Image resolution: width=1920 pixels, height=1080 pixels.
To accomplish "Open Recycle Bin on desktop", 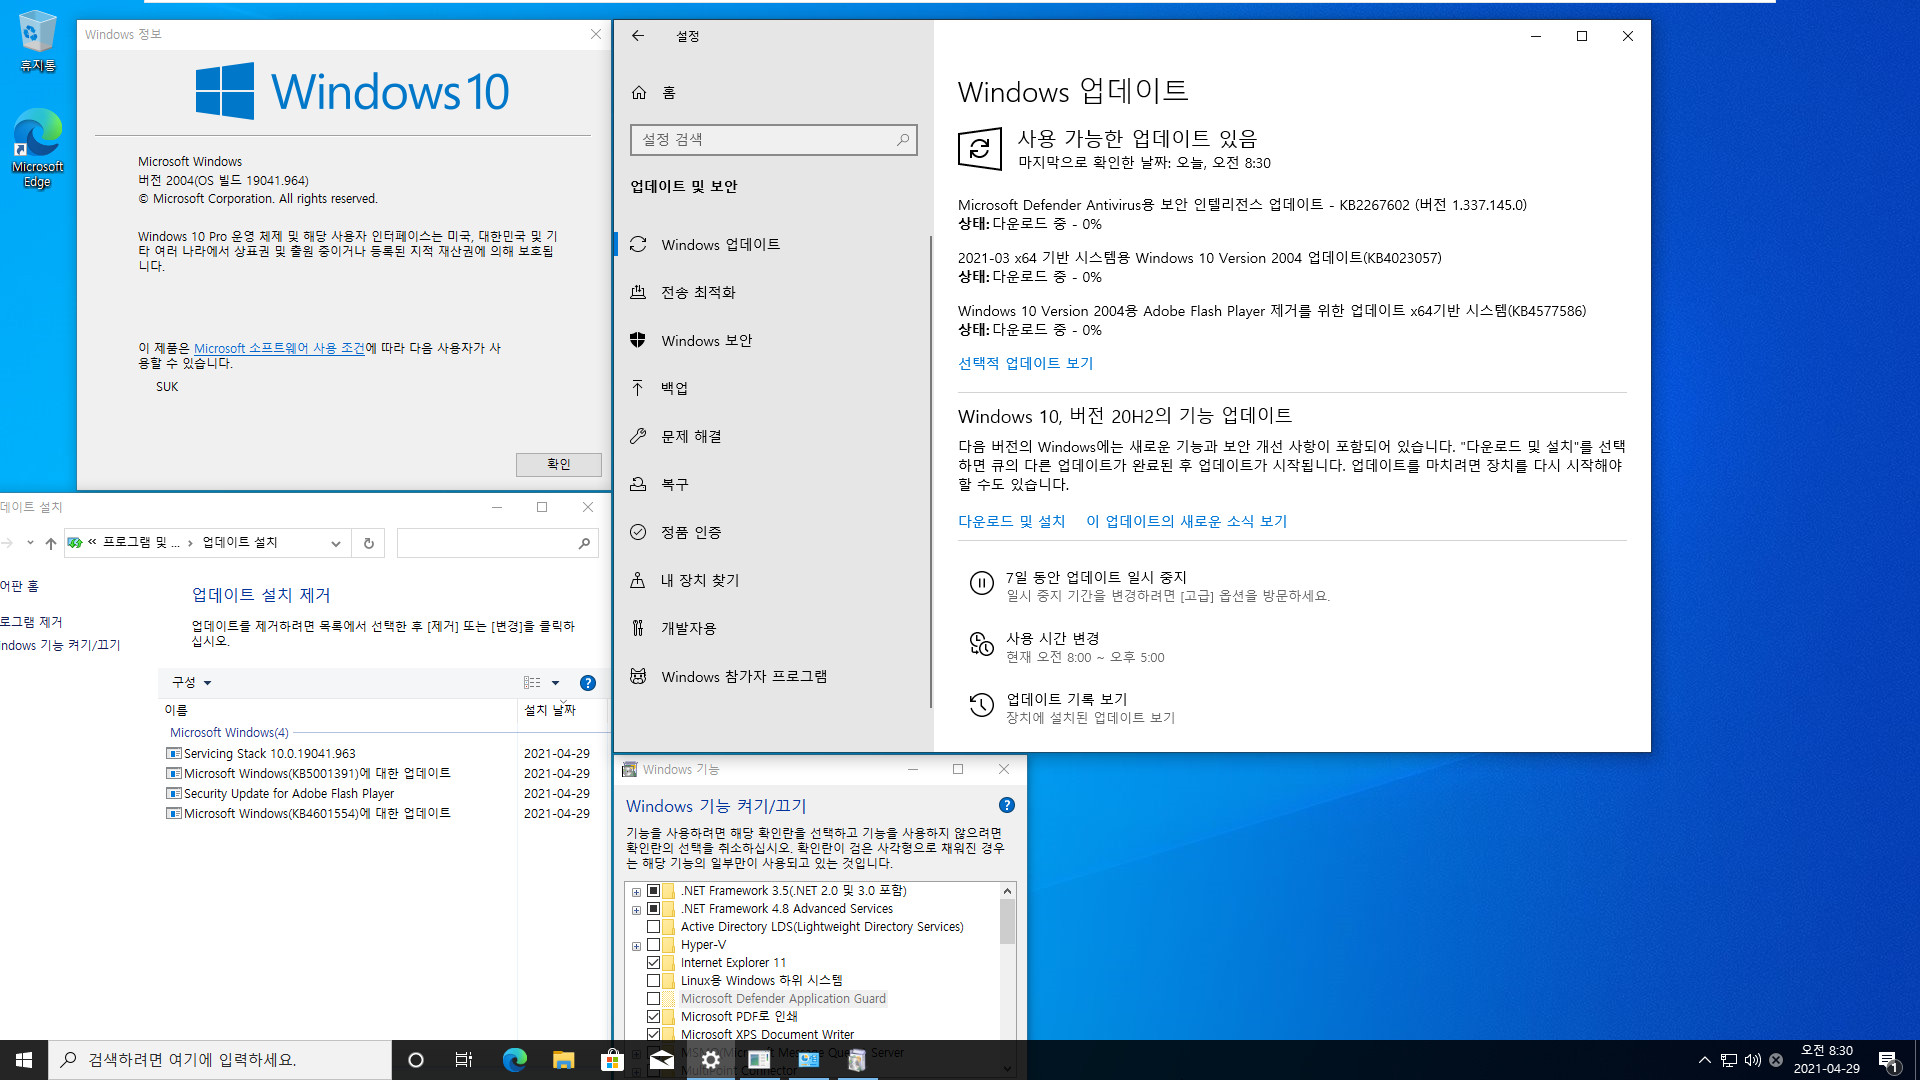I will click(37, 40).
